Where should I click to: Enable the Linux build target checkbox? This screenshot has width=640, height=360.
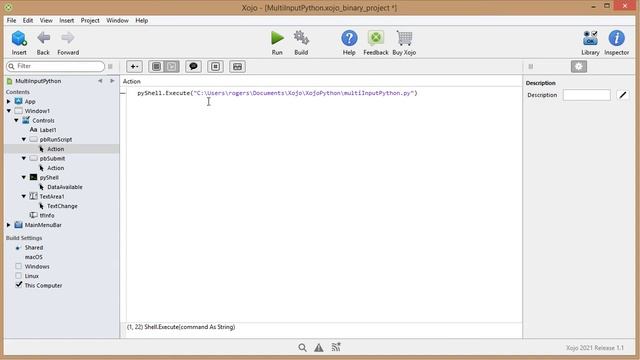click(x=18, y=276)
